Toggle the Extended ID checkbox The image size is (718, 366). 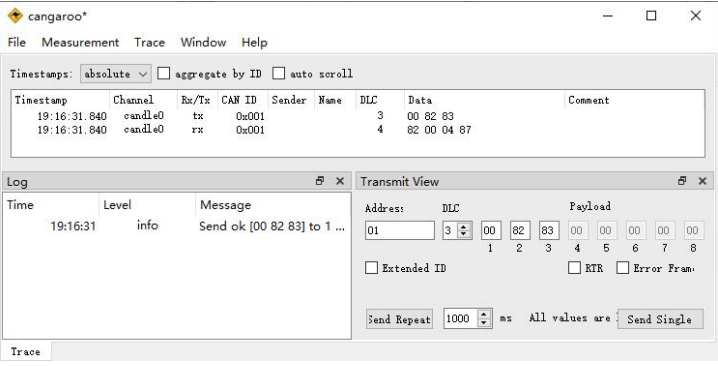pos(371,268)
